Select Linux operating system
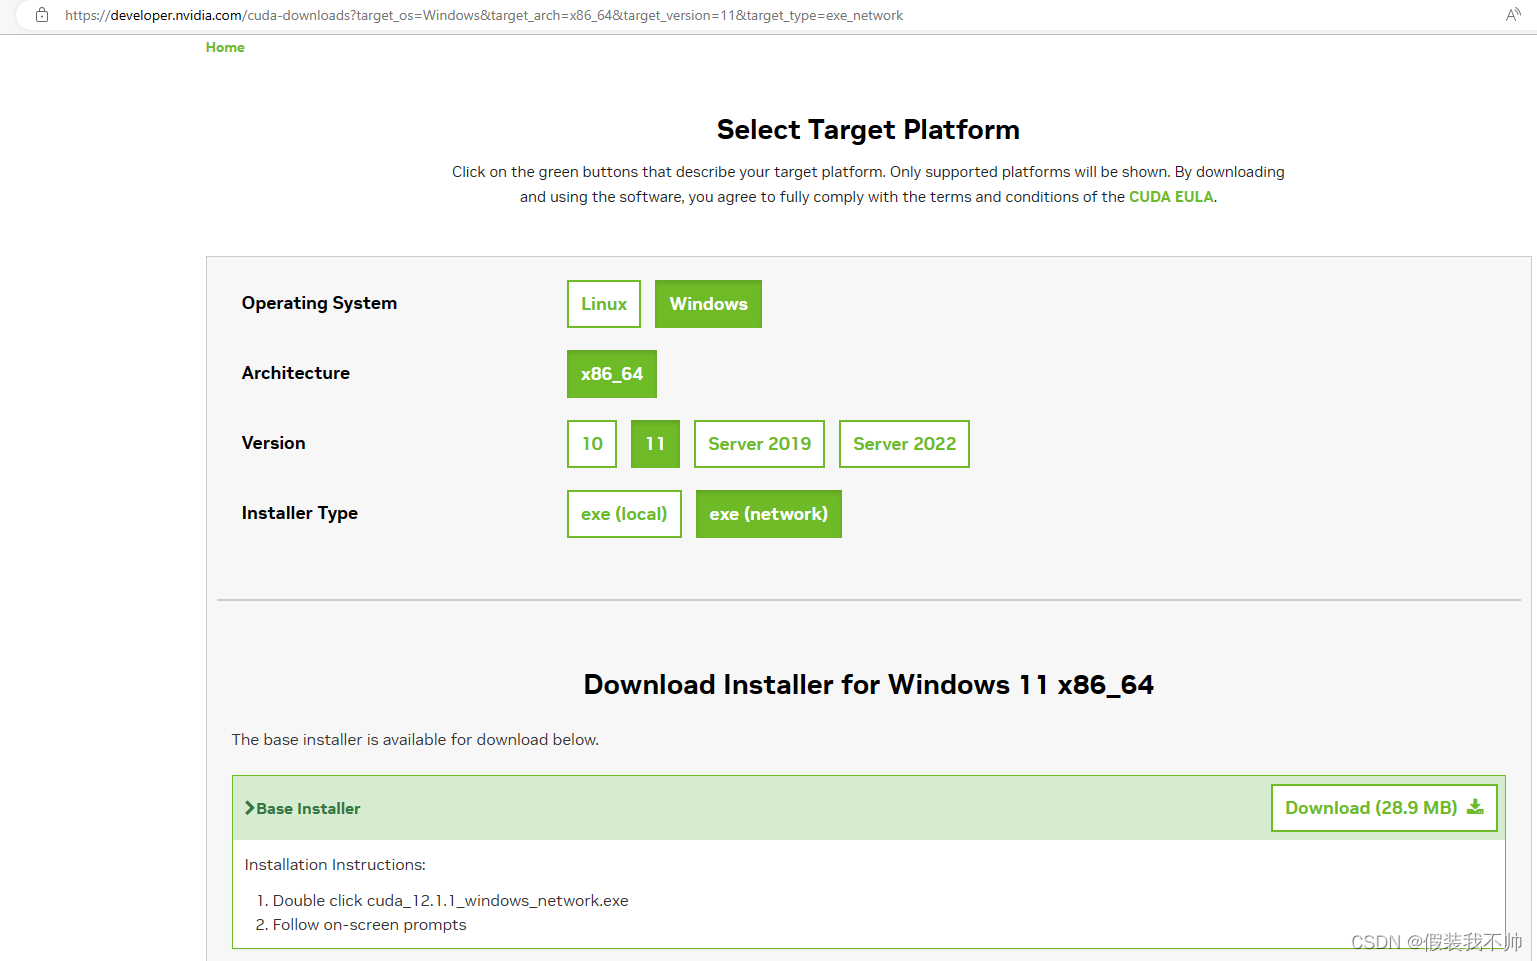The height and width of the screenshot is (961, 1537). click(x=604, y=304)
